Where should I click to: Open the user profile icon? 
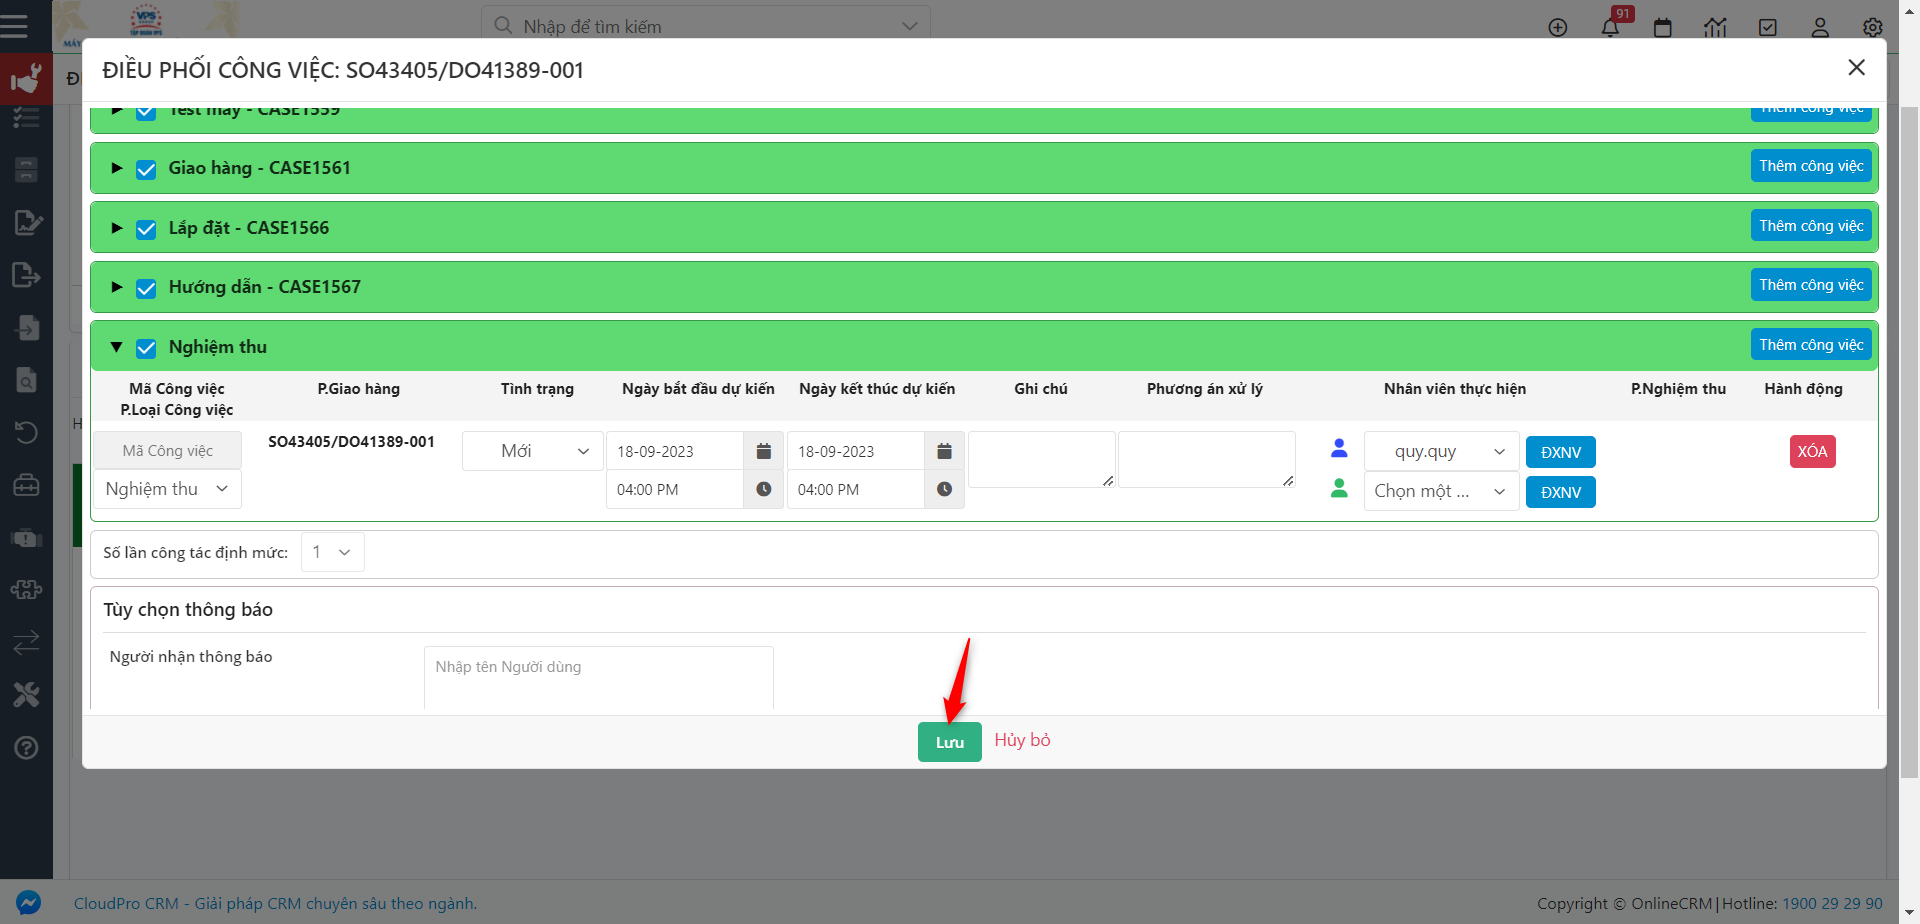click(1820, 27)
